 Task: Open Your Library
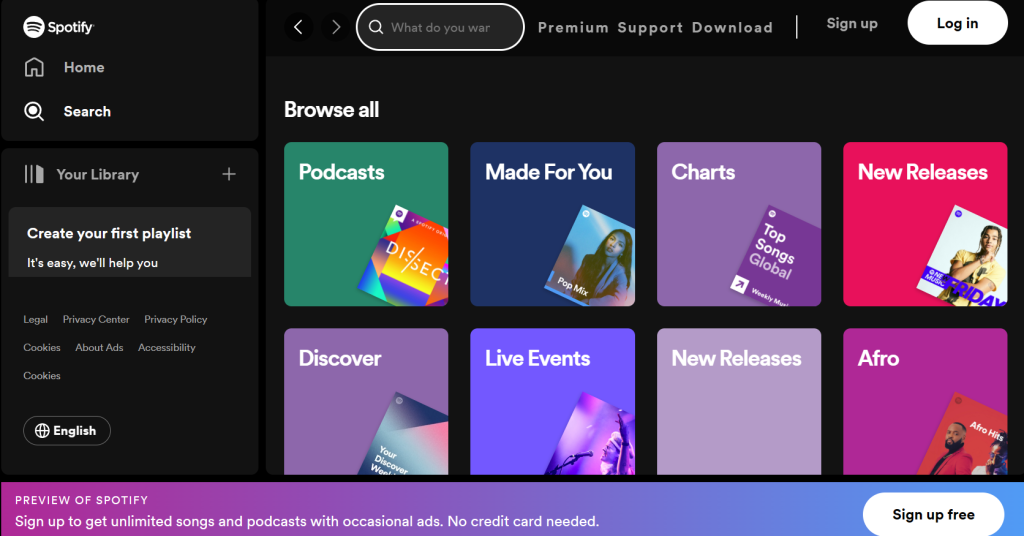(x=82, y=174)
